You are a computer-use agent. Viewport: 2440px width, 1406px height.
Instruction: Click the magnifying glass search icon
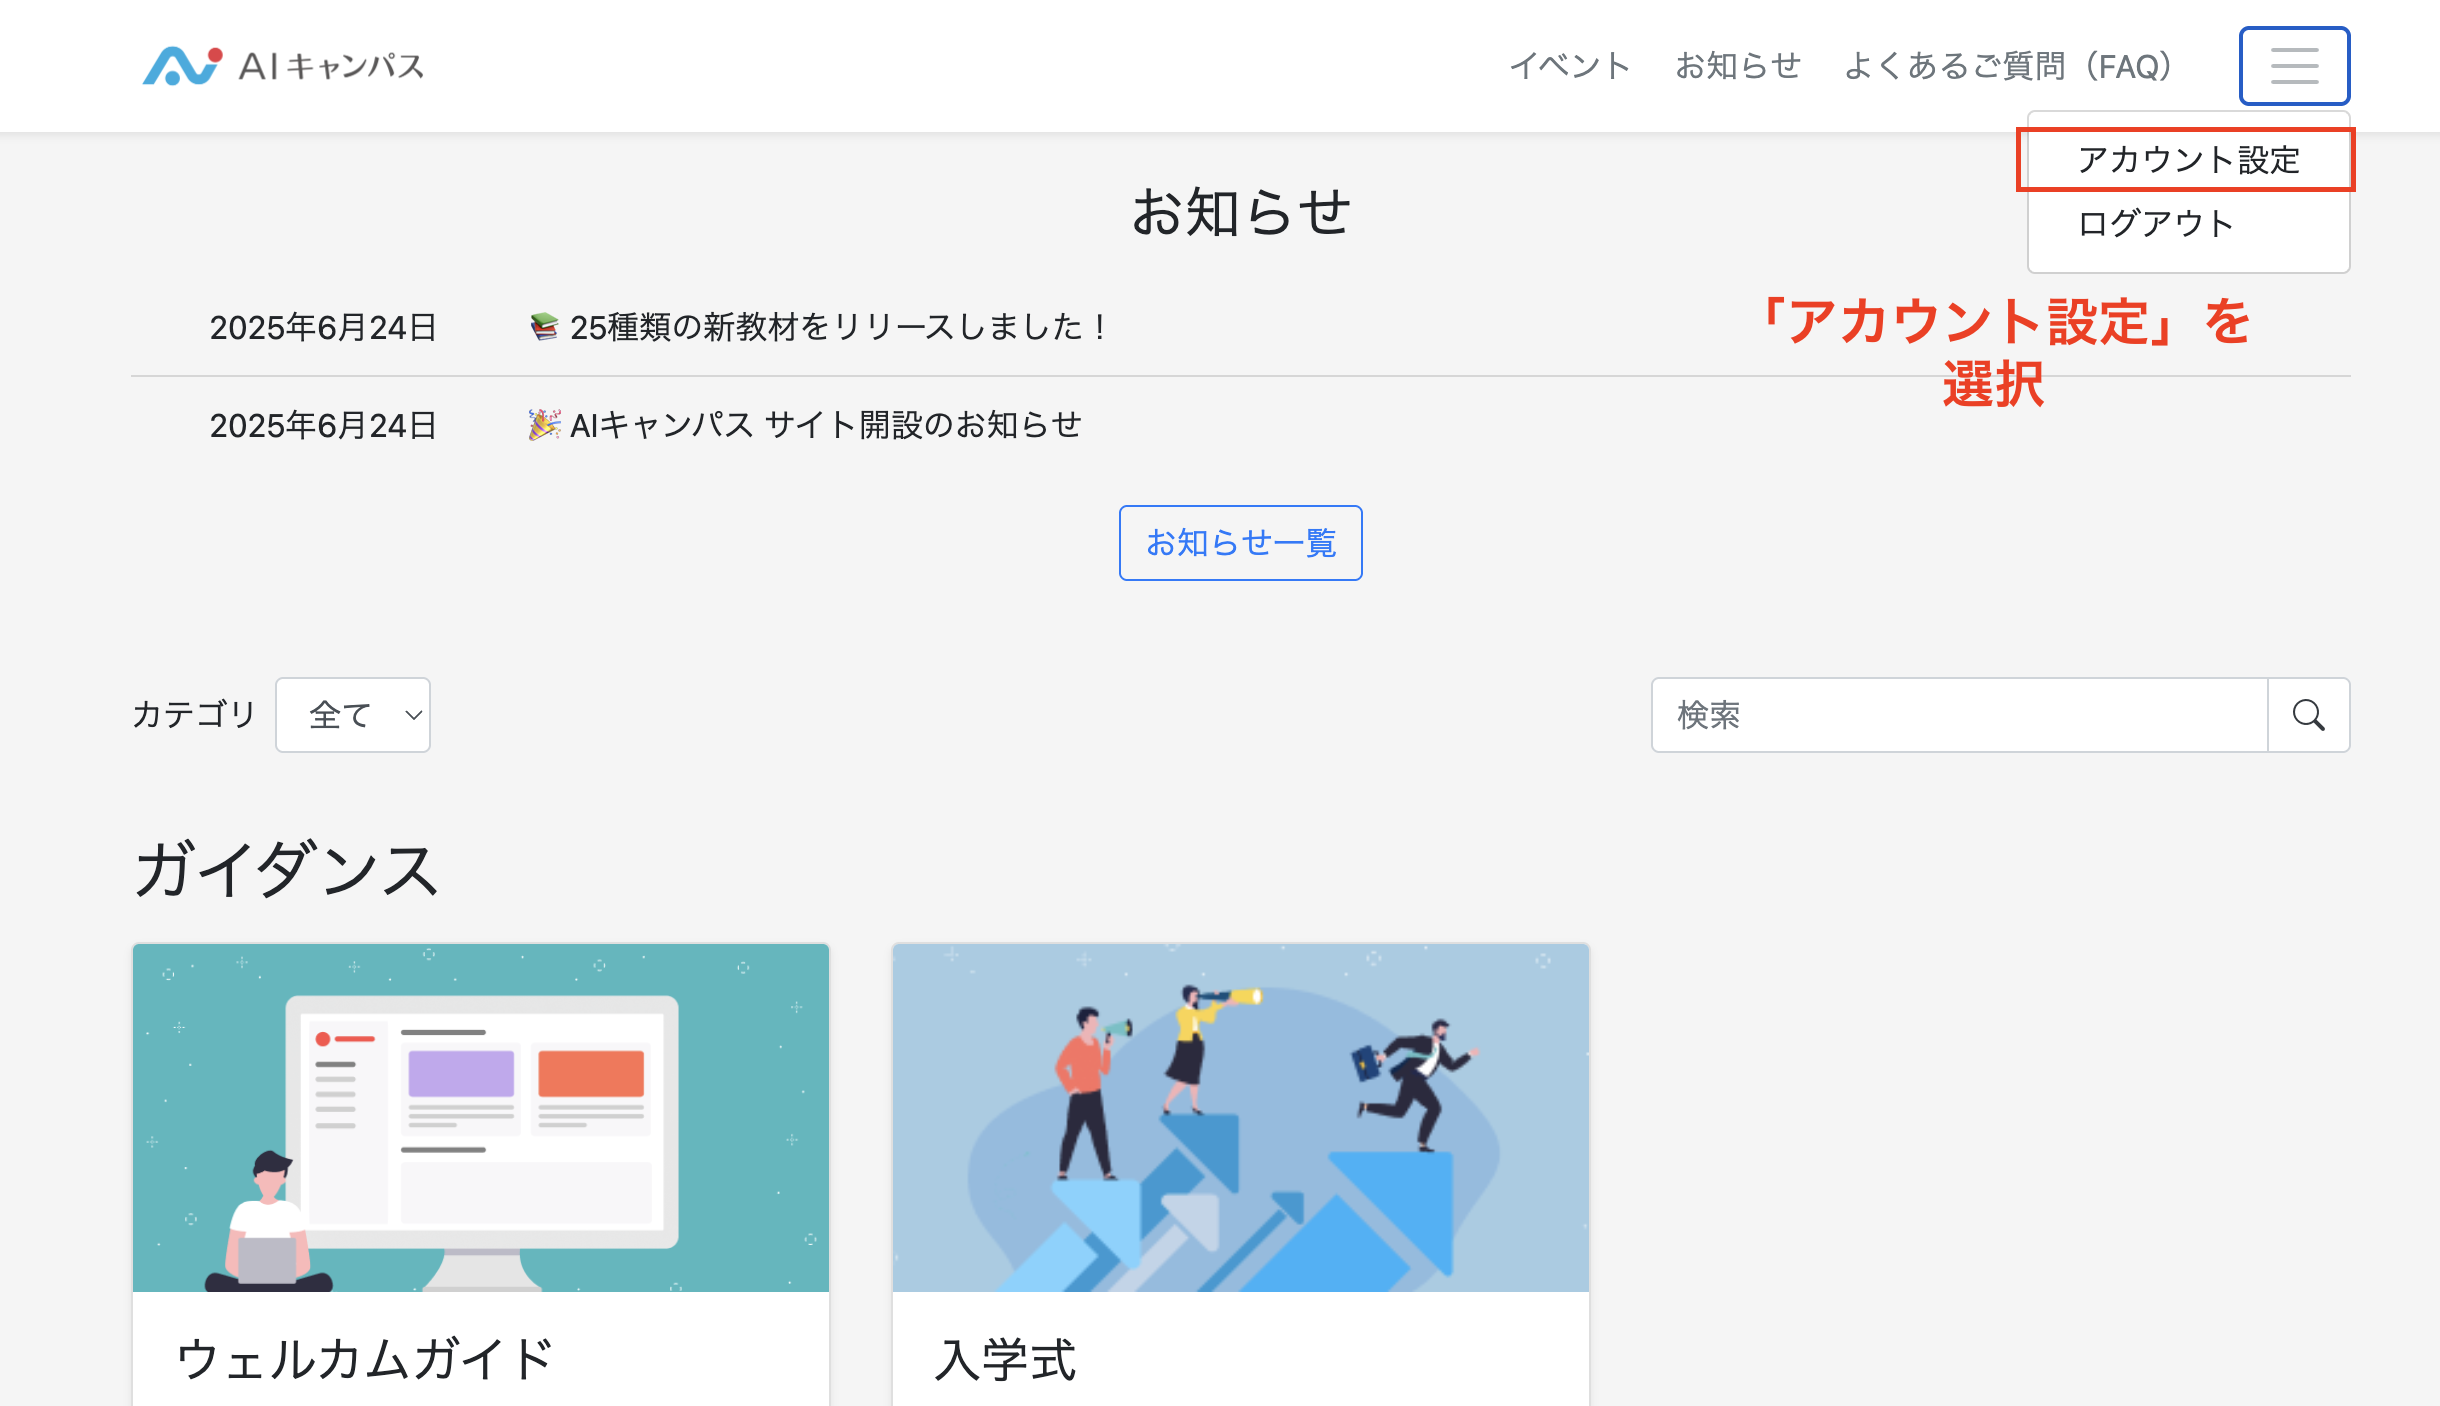2308,715
